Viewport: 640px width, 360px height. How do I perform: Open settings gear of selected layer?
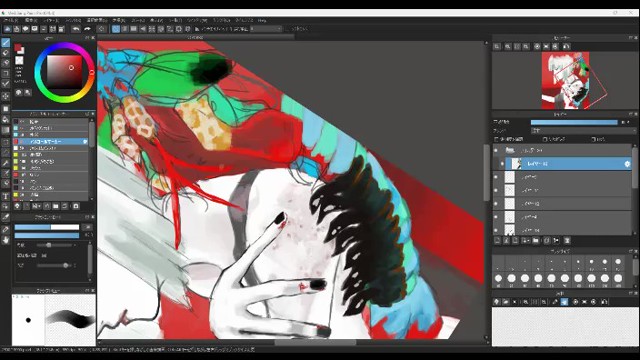pos(627,164)
